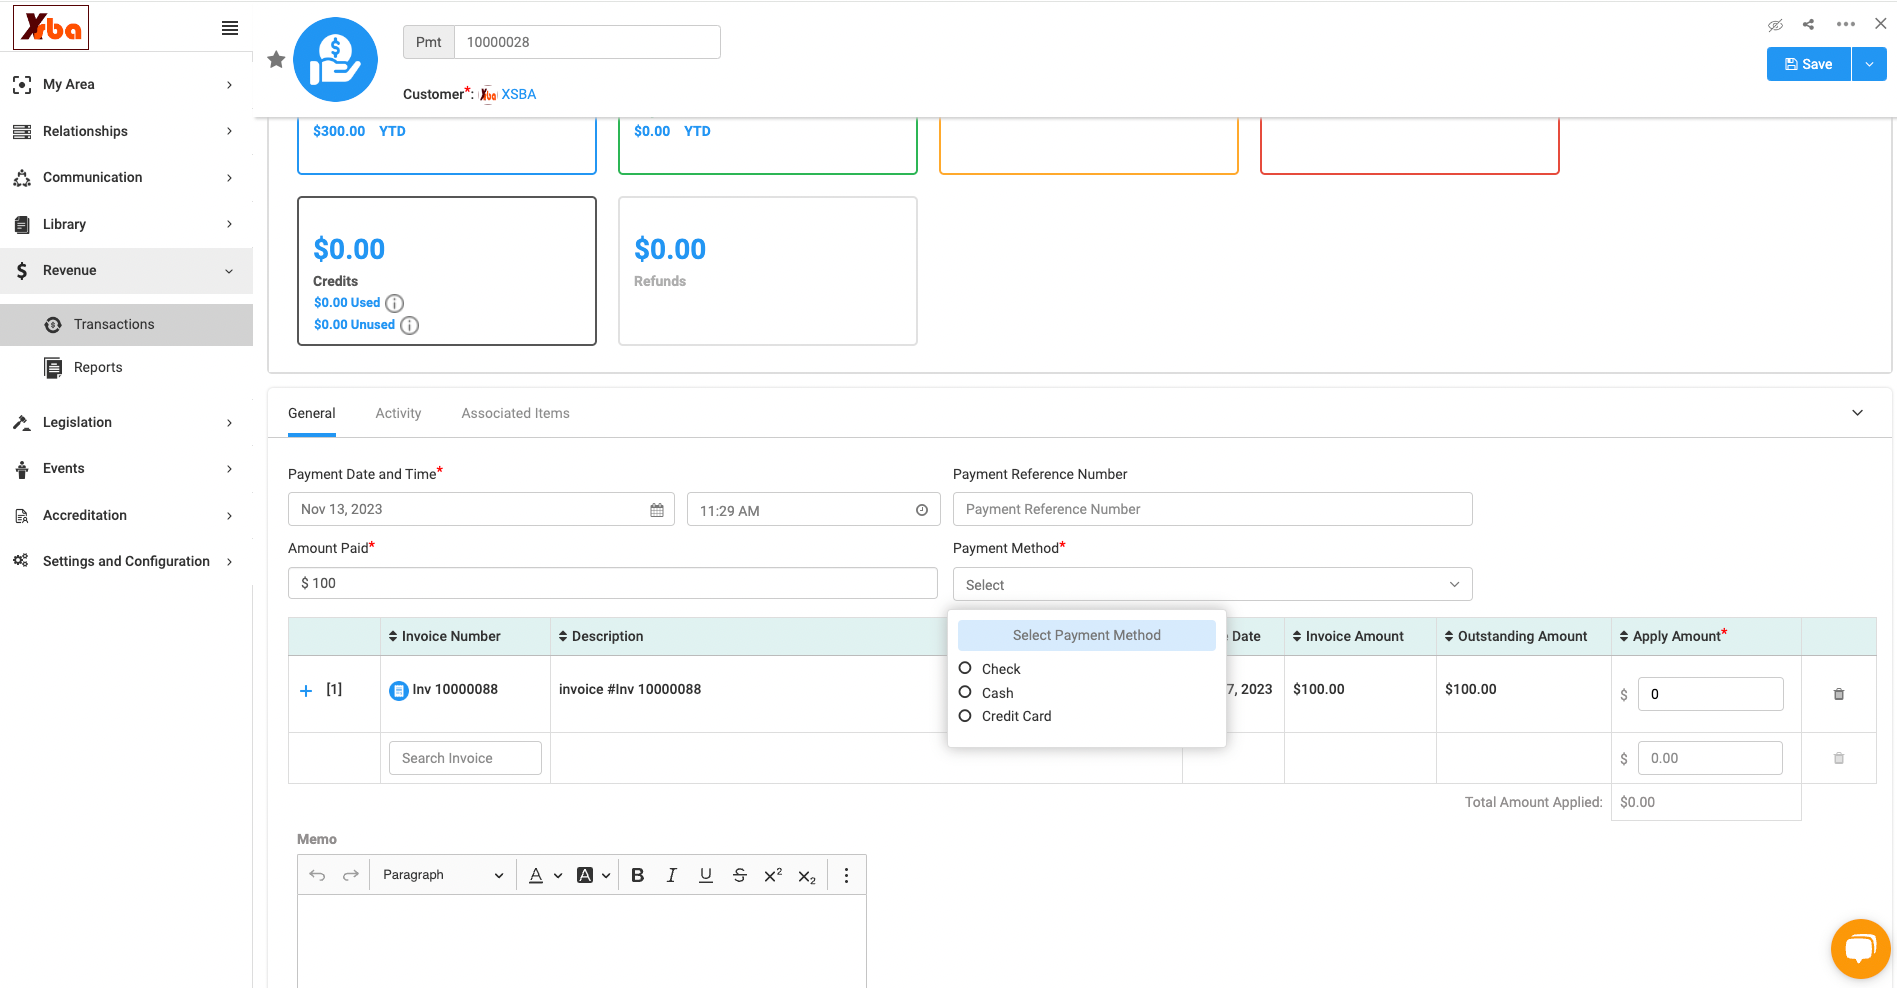Apply bold formatting in memo

(637, 875)
